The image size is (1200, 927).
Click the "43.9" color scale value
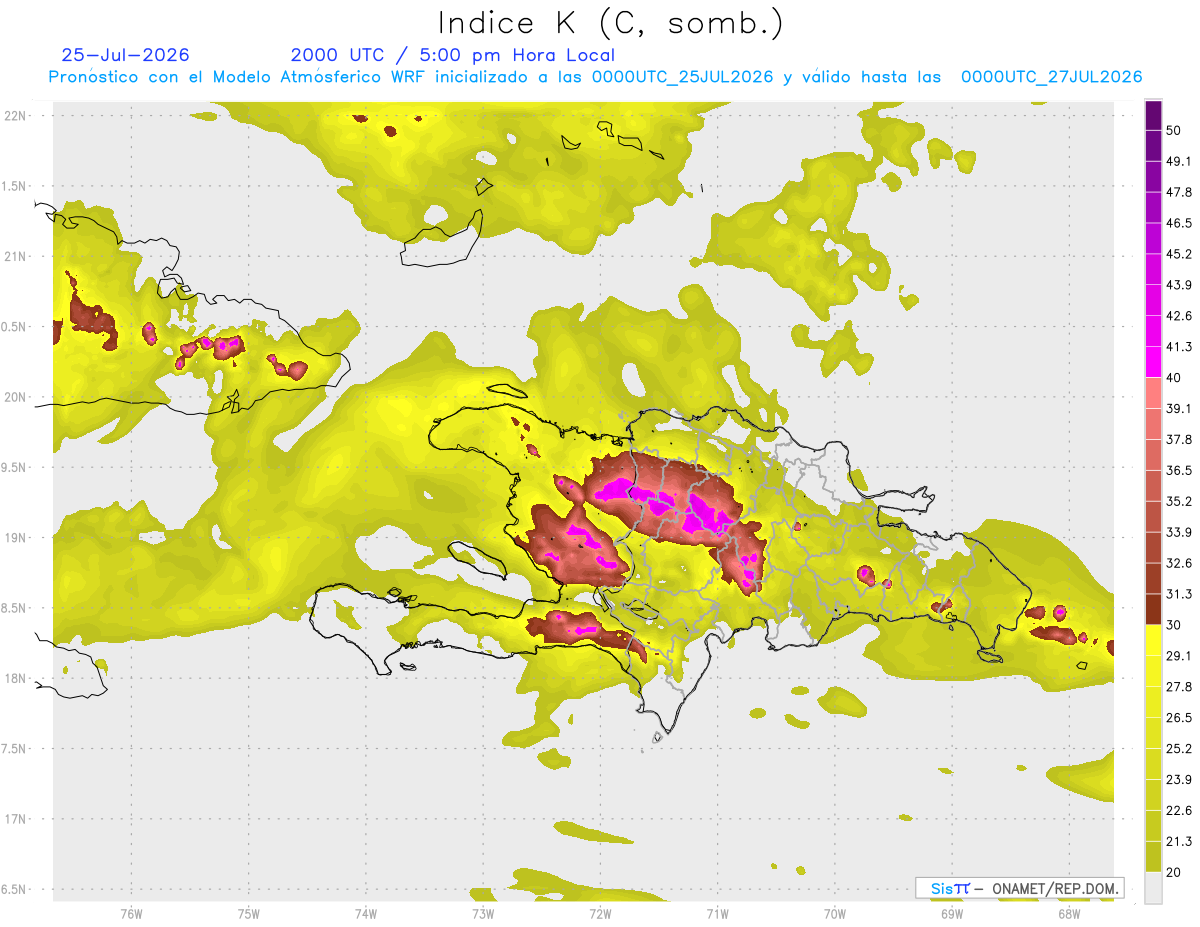click(1179, 285)
